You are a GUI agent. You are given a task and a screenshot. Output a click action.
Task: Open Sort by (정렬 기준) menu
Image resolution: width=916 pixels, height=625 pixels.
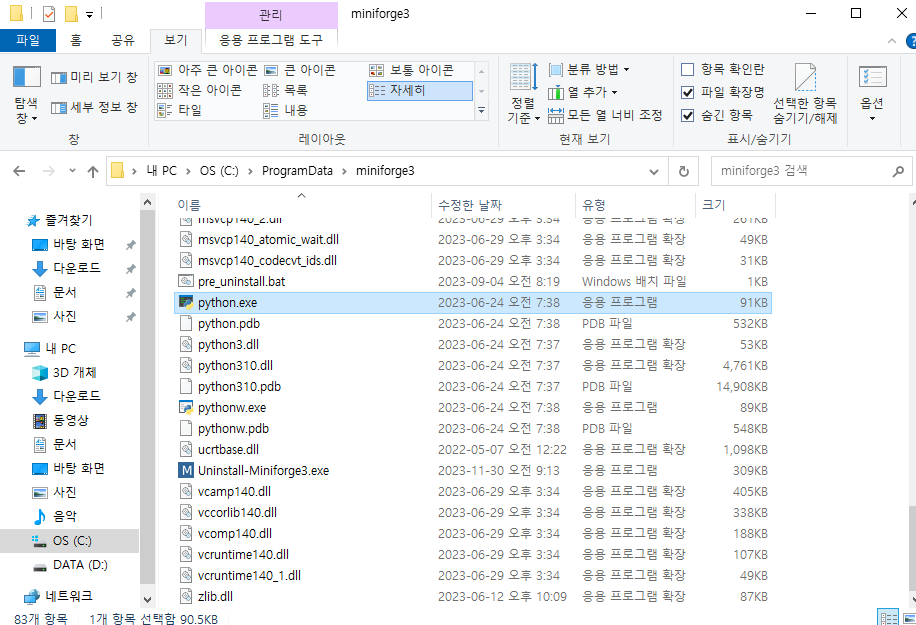523,95
